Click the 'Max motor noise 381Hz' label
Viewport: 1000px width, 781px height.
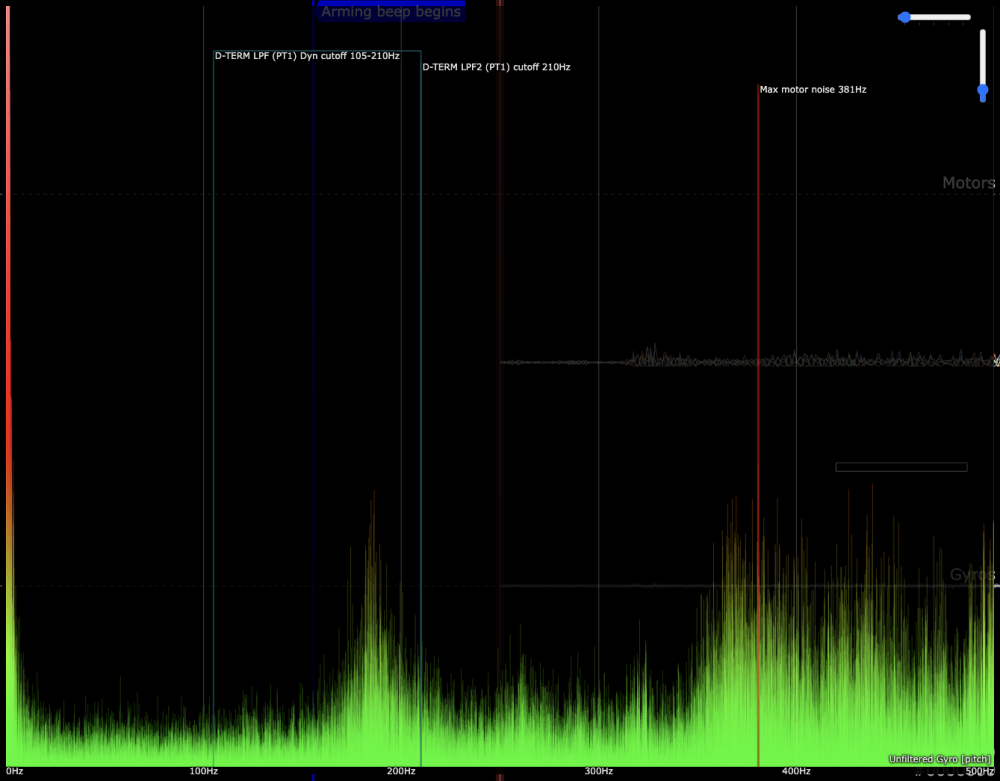[x=813, y=89]
